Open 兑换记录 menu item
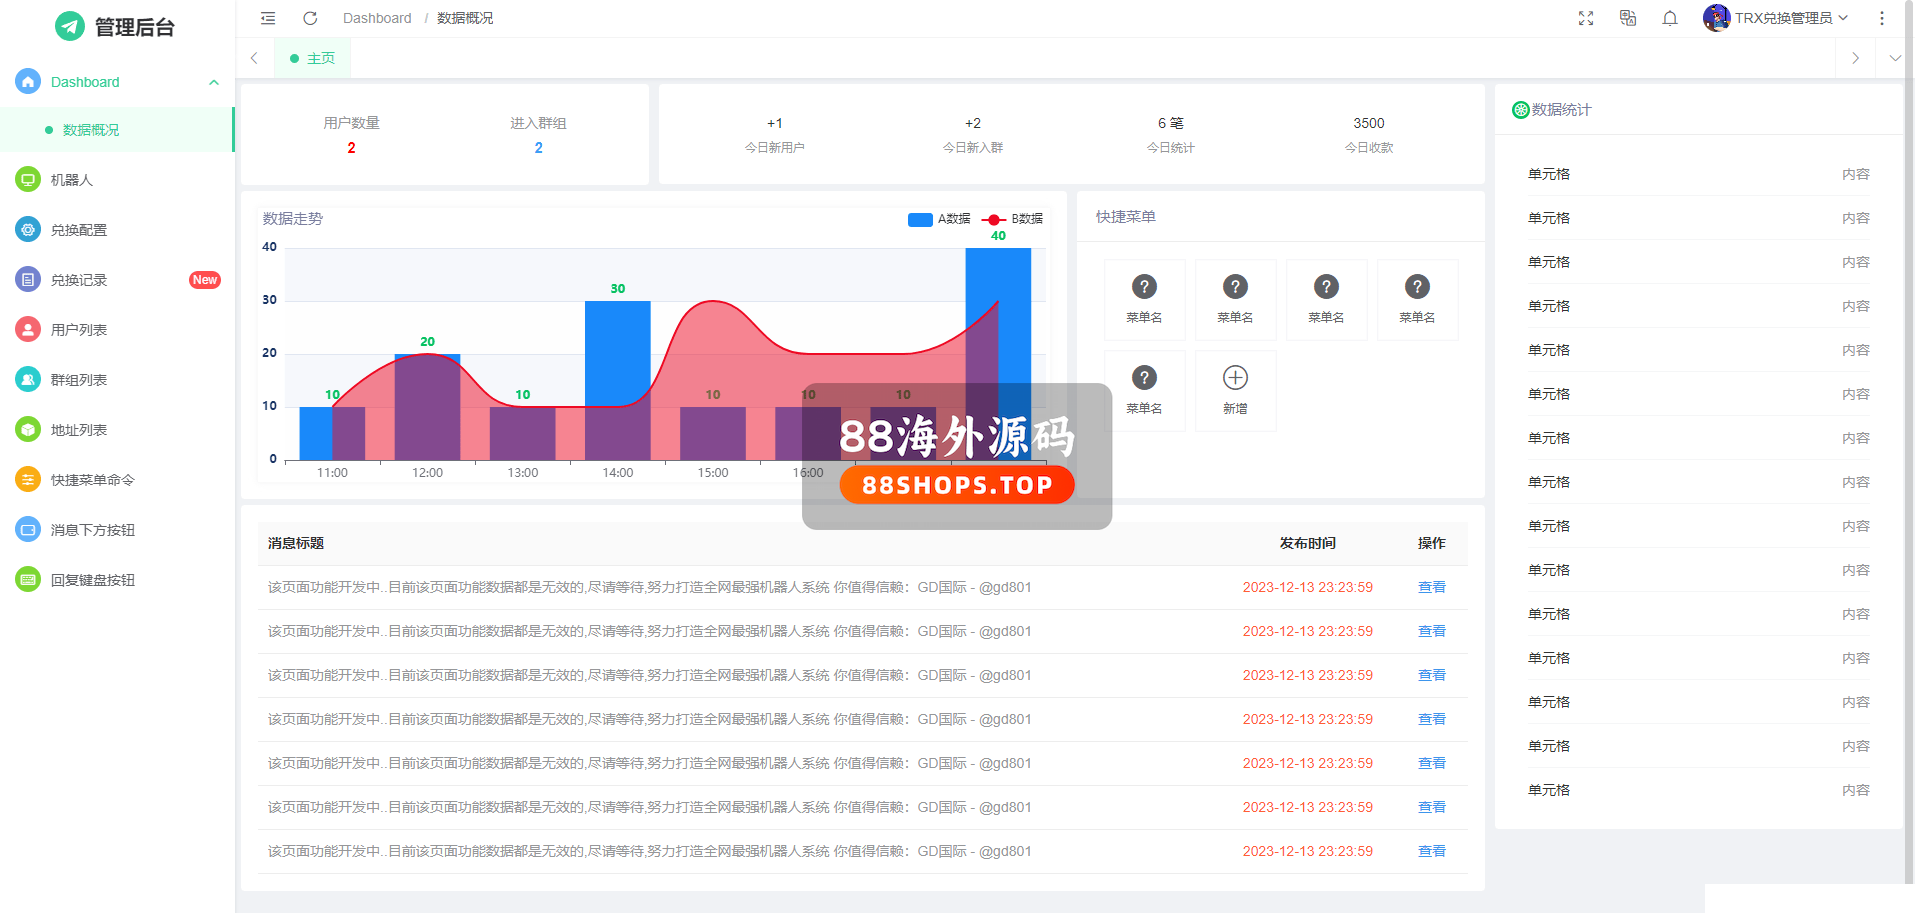Image resolution: width=1915 pixels, height=913 pixels. [x=79, y=280]
